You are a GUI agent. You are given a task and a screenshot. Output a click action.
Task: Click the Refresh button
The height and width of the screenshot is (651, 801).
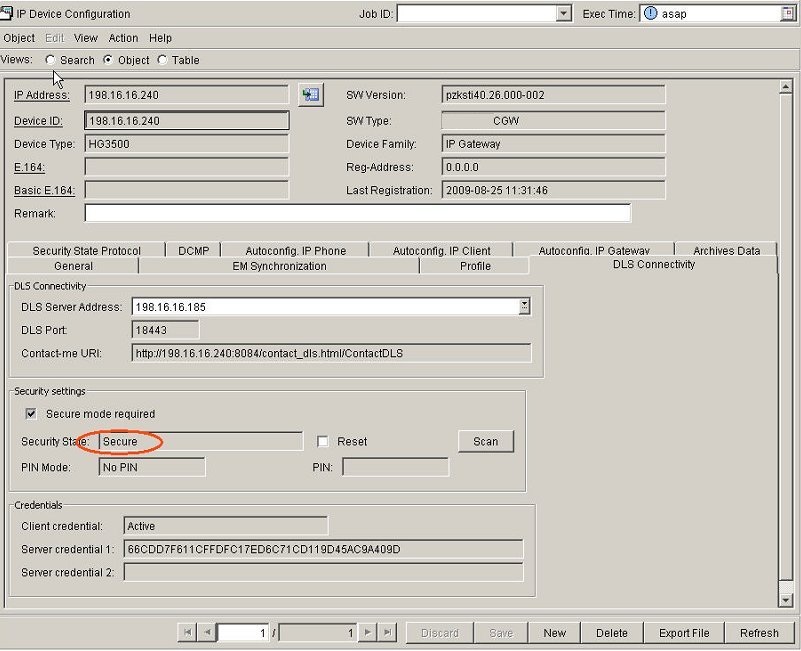(759, 633)
